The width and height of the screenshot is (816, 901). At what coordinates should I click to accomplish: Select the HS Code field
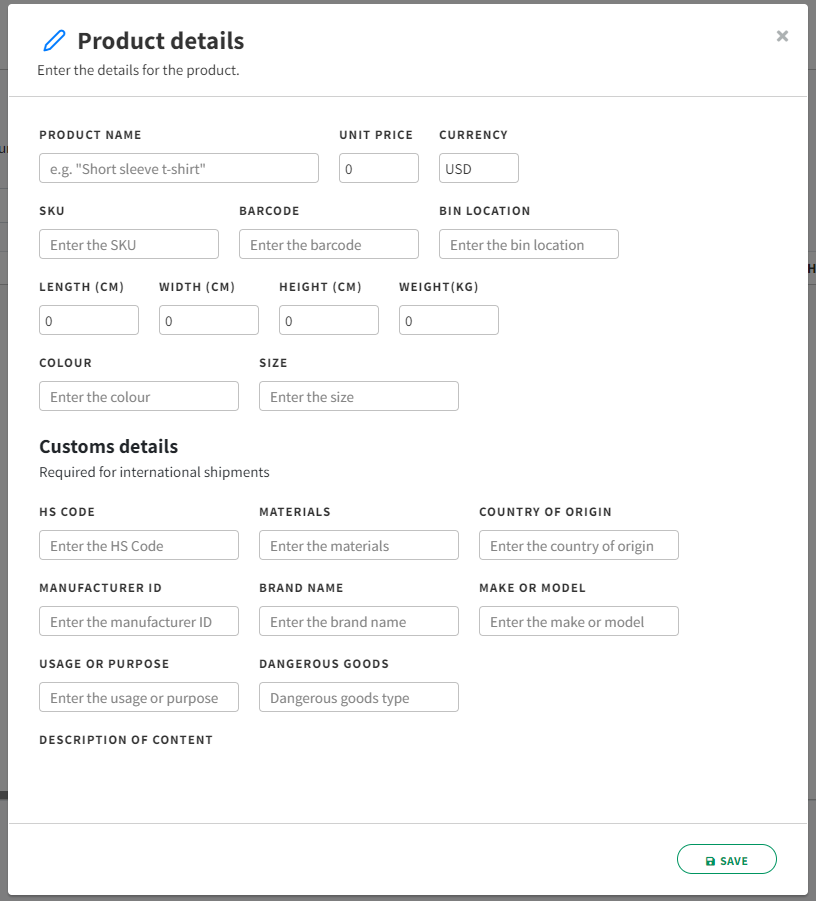pos(139,545)
